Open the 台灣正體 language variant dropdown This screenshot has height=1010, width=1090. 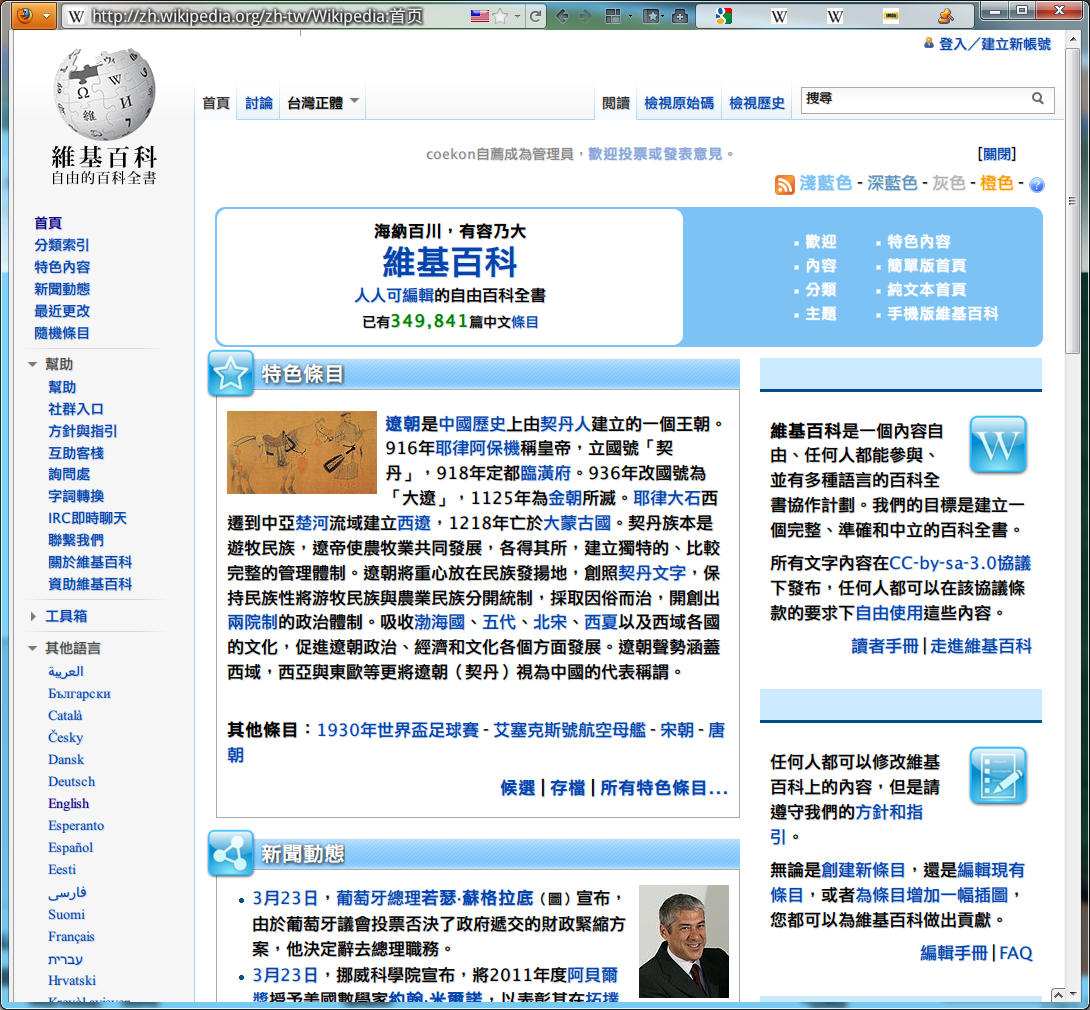point(323,103)
